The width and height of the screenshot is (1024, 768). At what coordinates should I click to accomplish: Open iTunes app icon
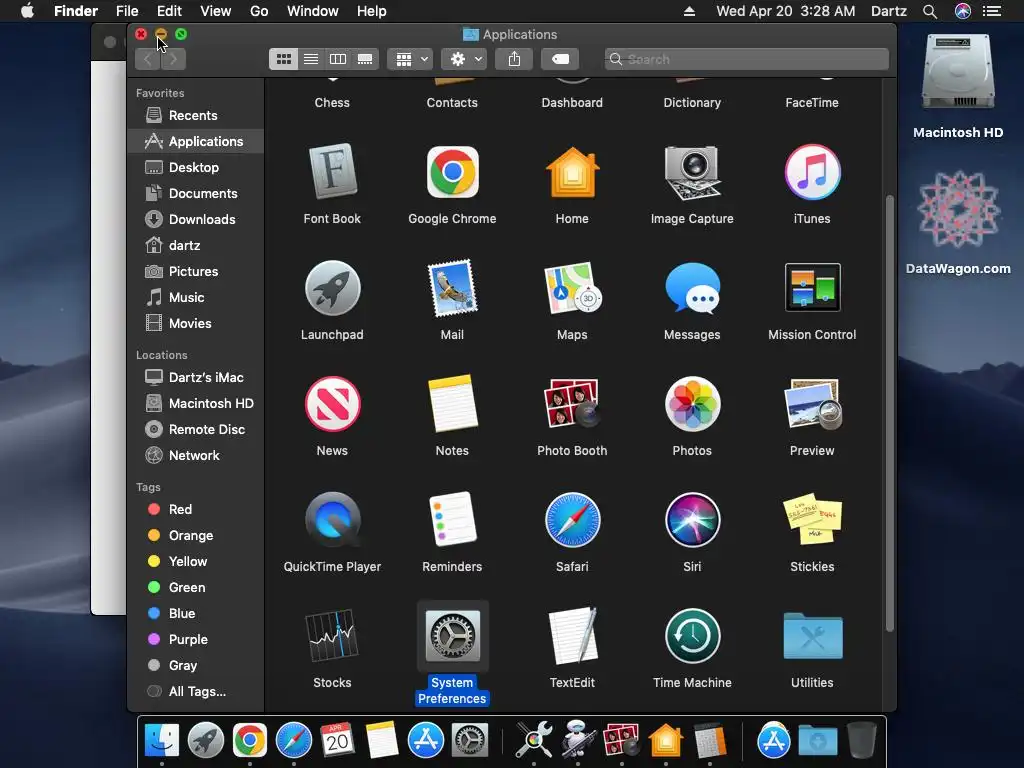812,172
